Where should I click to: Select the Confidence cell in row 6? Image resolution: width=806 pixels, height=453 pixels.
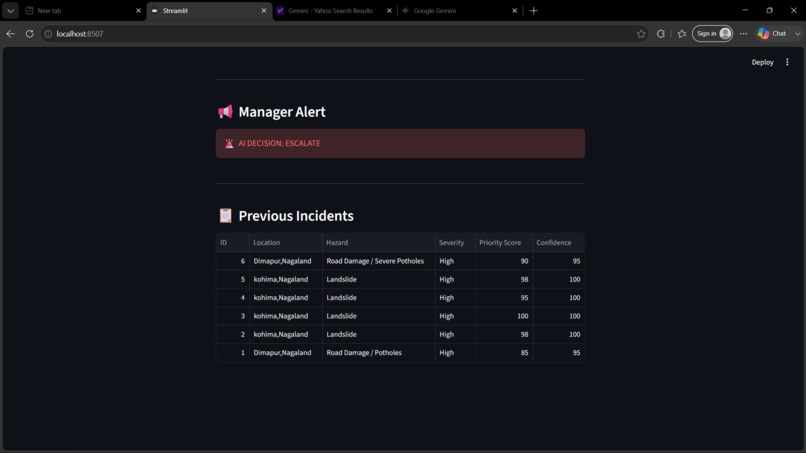click(x=559, y=261)
